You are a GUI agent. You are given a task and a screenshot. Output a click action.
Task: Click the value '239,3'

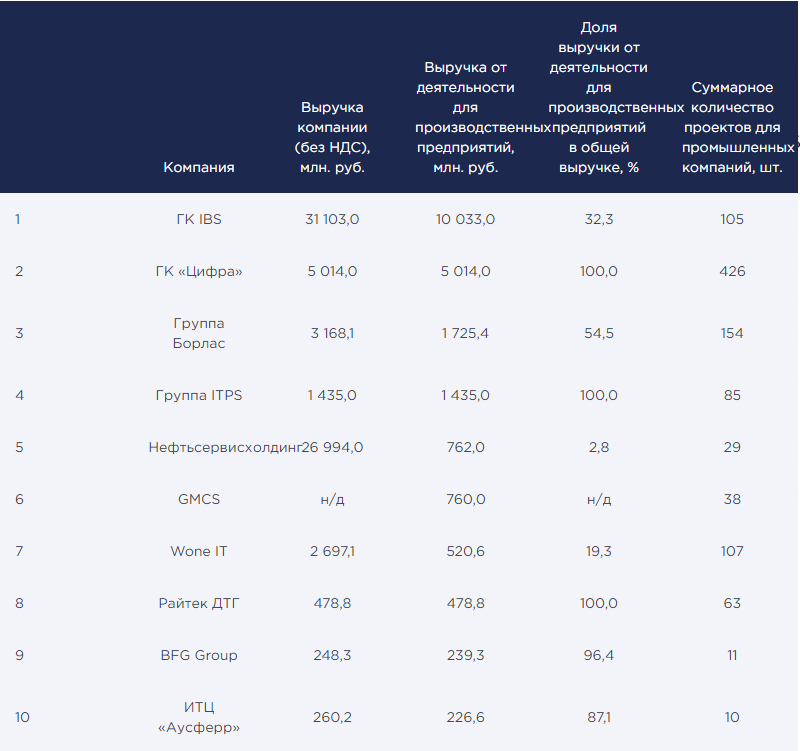[x=465, y=656]
